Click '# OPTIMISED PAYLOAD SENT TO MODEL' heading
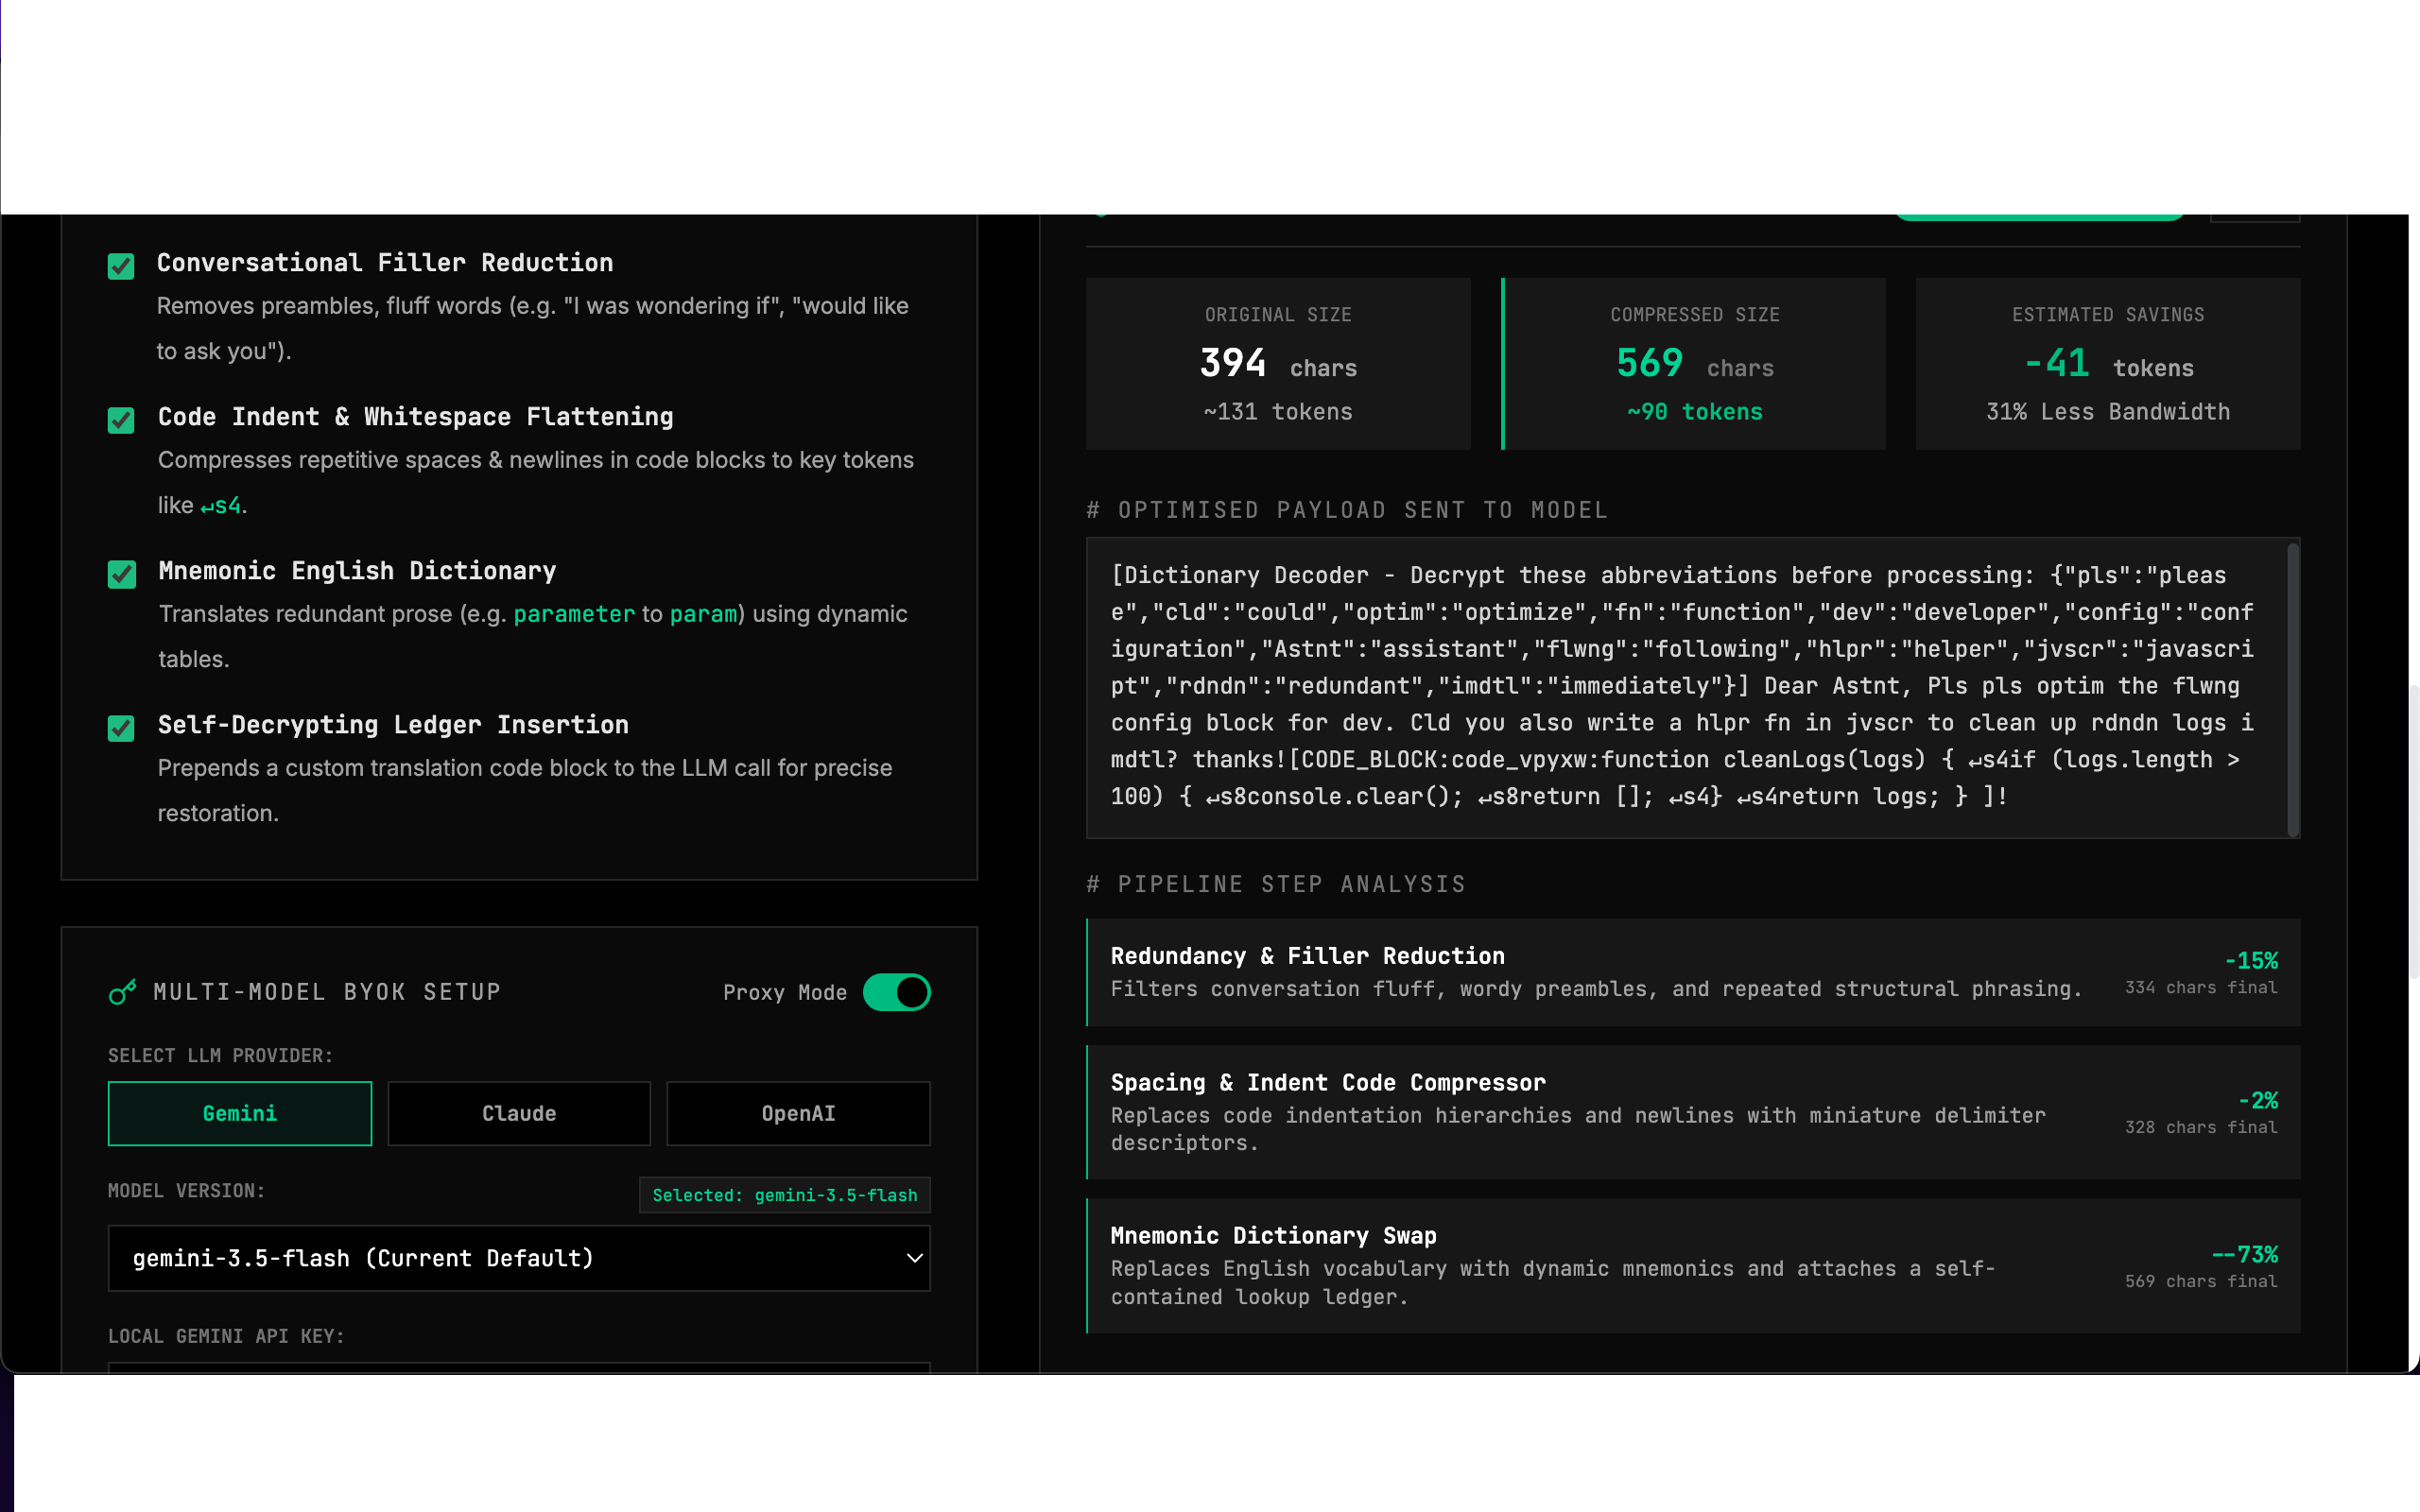The image size is (2420, 1512). coord(1347,511)
